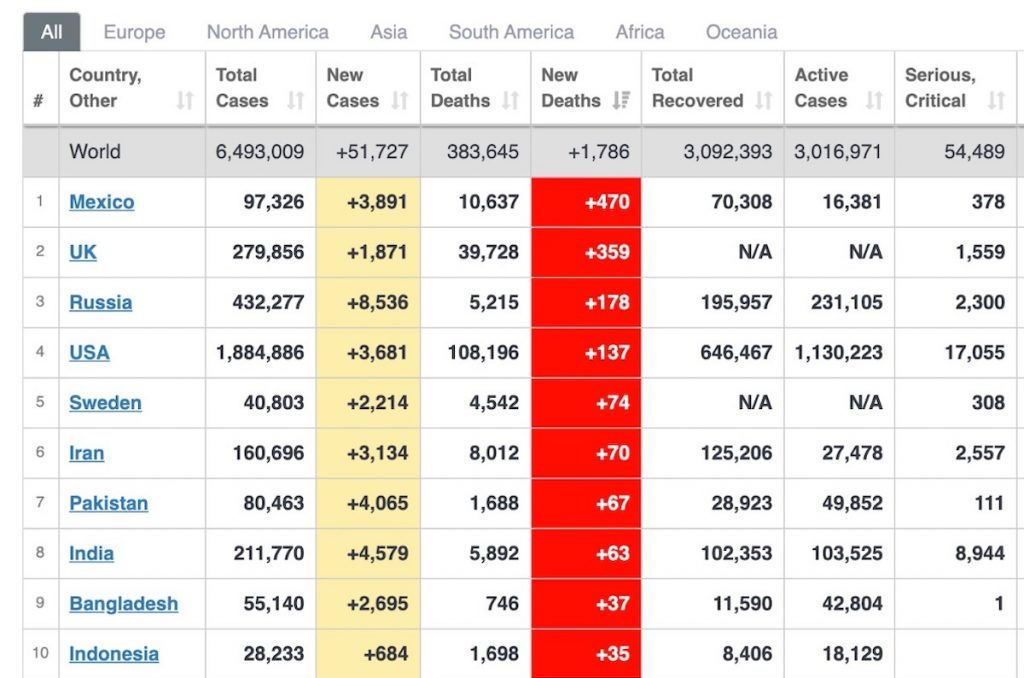Image resolution: width=1024 pixels, height=678 pixels.
Task: Click Mexico new deaths +470 cell
Action: (x=586, y=202)
